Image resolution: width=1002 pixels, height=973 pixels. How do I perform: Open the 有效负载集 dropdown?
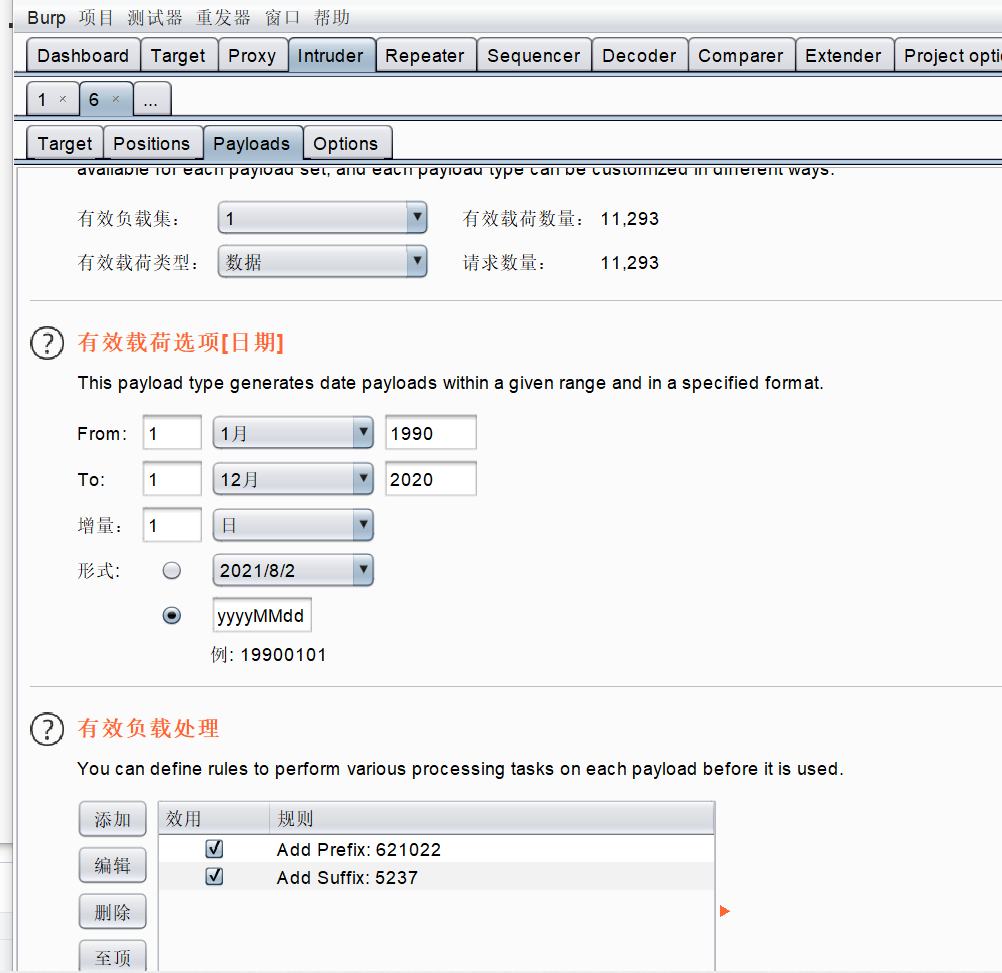322,218
